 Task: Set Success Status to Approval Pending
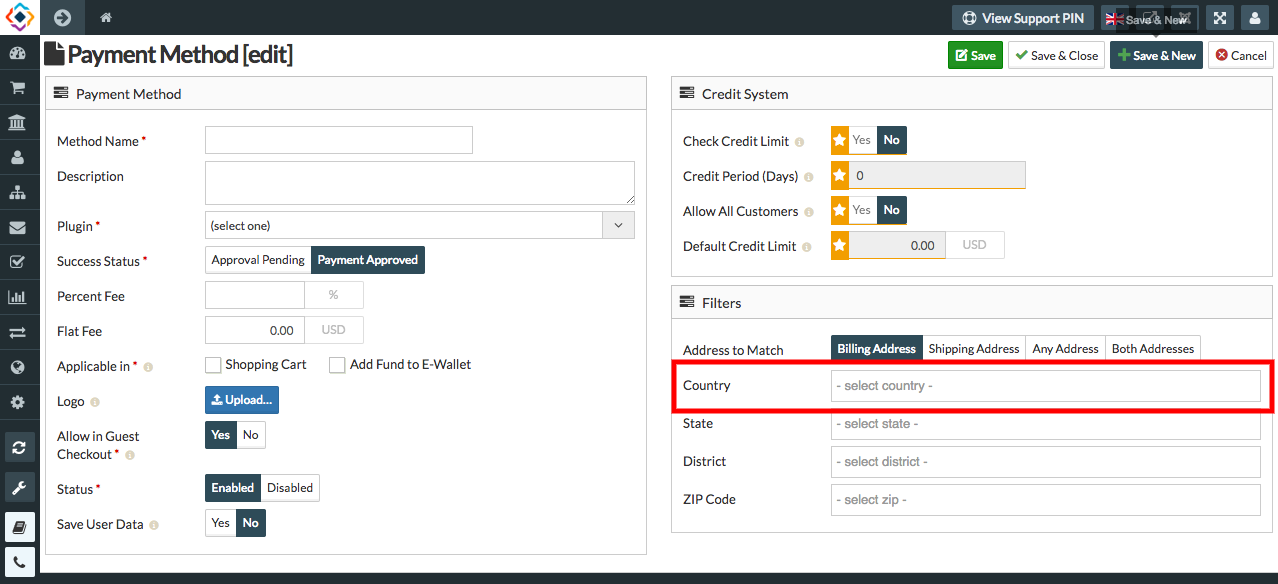258,260
